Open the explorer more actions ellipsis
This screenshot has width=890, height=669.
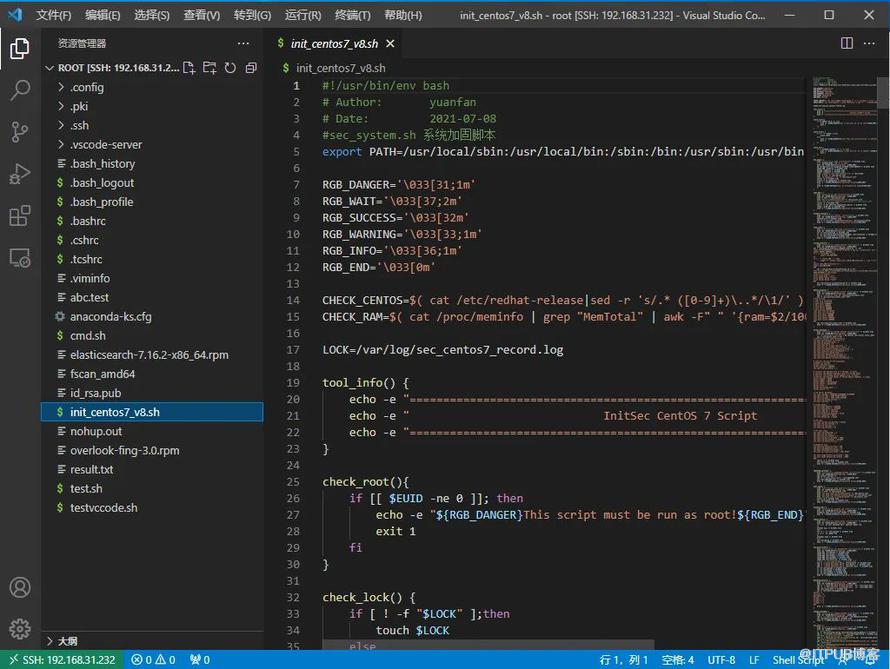pos(243,44)
